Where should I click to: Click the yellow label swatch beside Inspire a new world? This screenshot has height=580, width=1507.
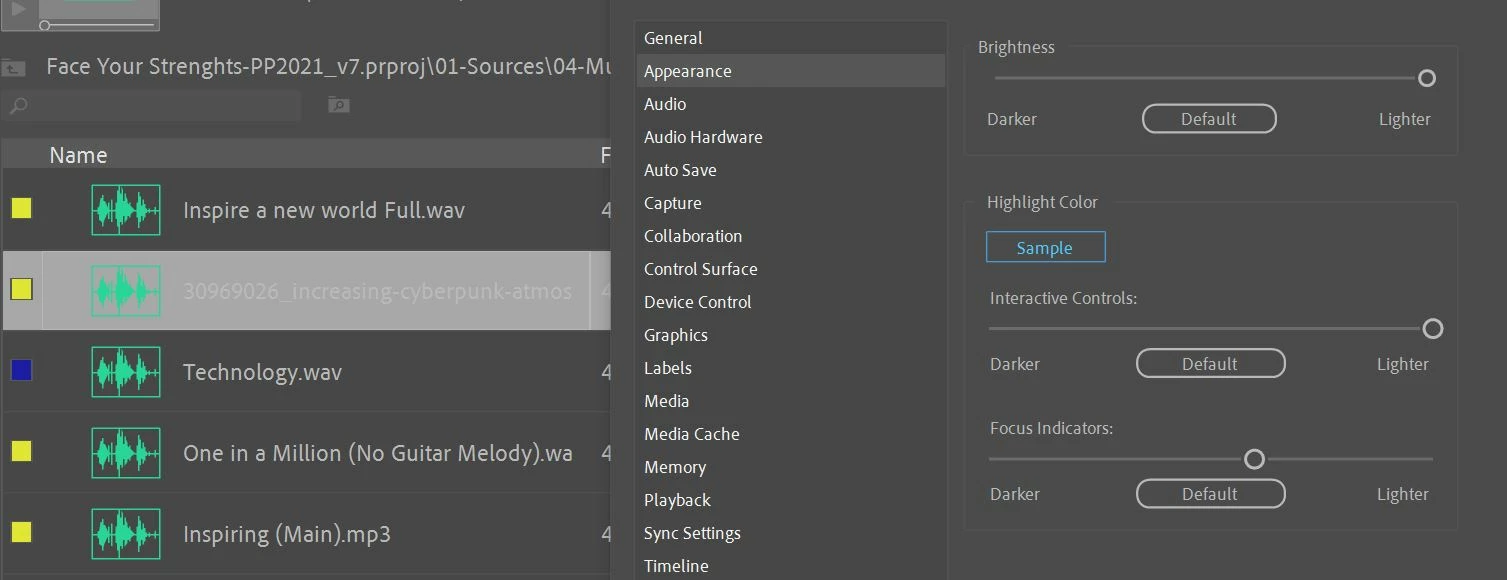(x=21, y=208)
